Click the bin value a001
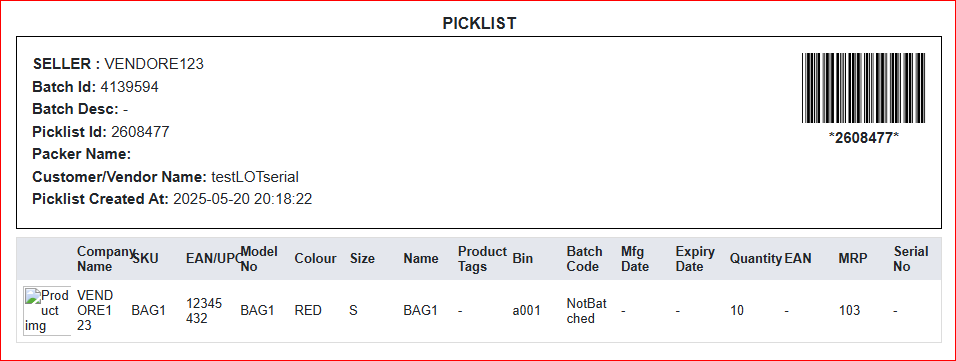 pos(527,310)
